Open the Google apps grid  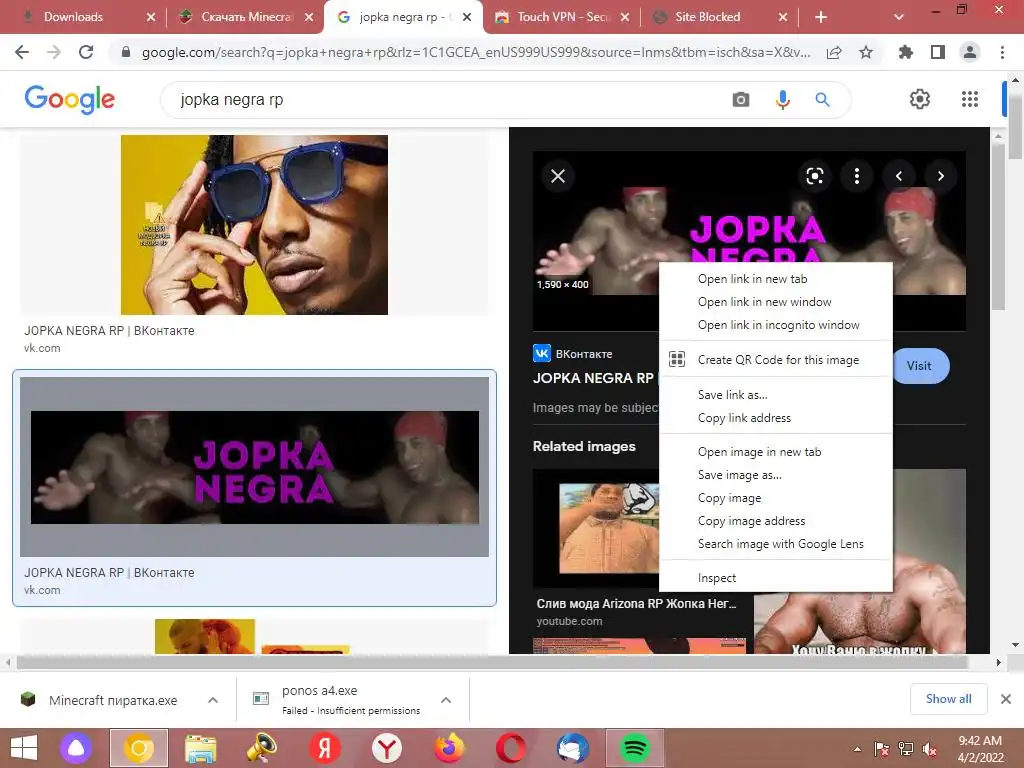click(x=970, y=99)
